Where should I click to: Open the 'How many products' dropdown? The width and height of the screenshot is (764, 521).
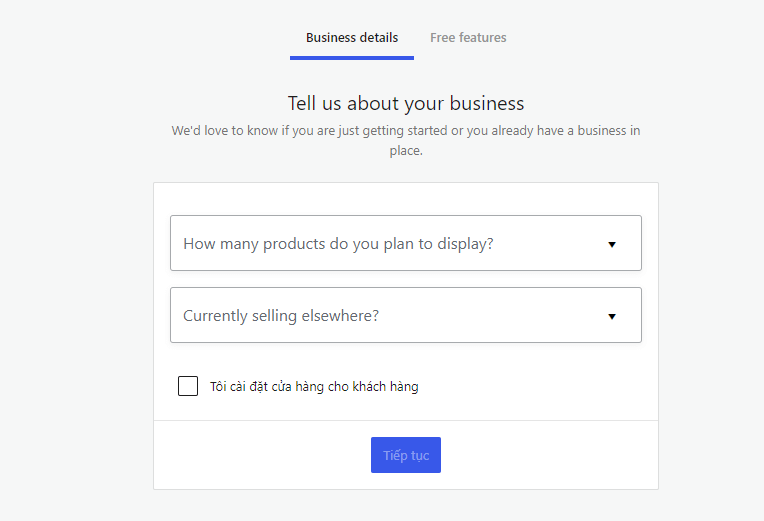pyautogui.click(x=405, y=243)
